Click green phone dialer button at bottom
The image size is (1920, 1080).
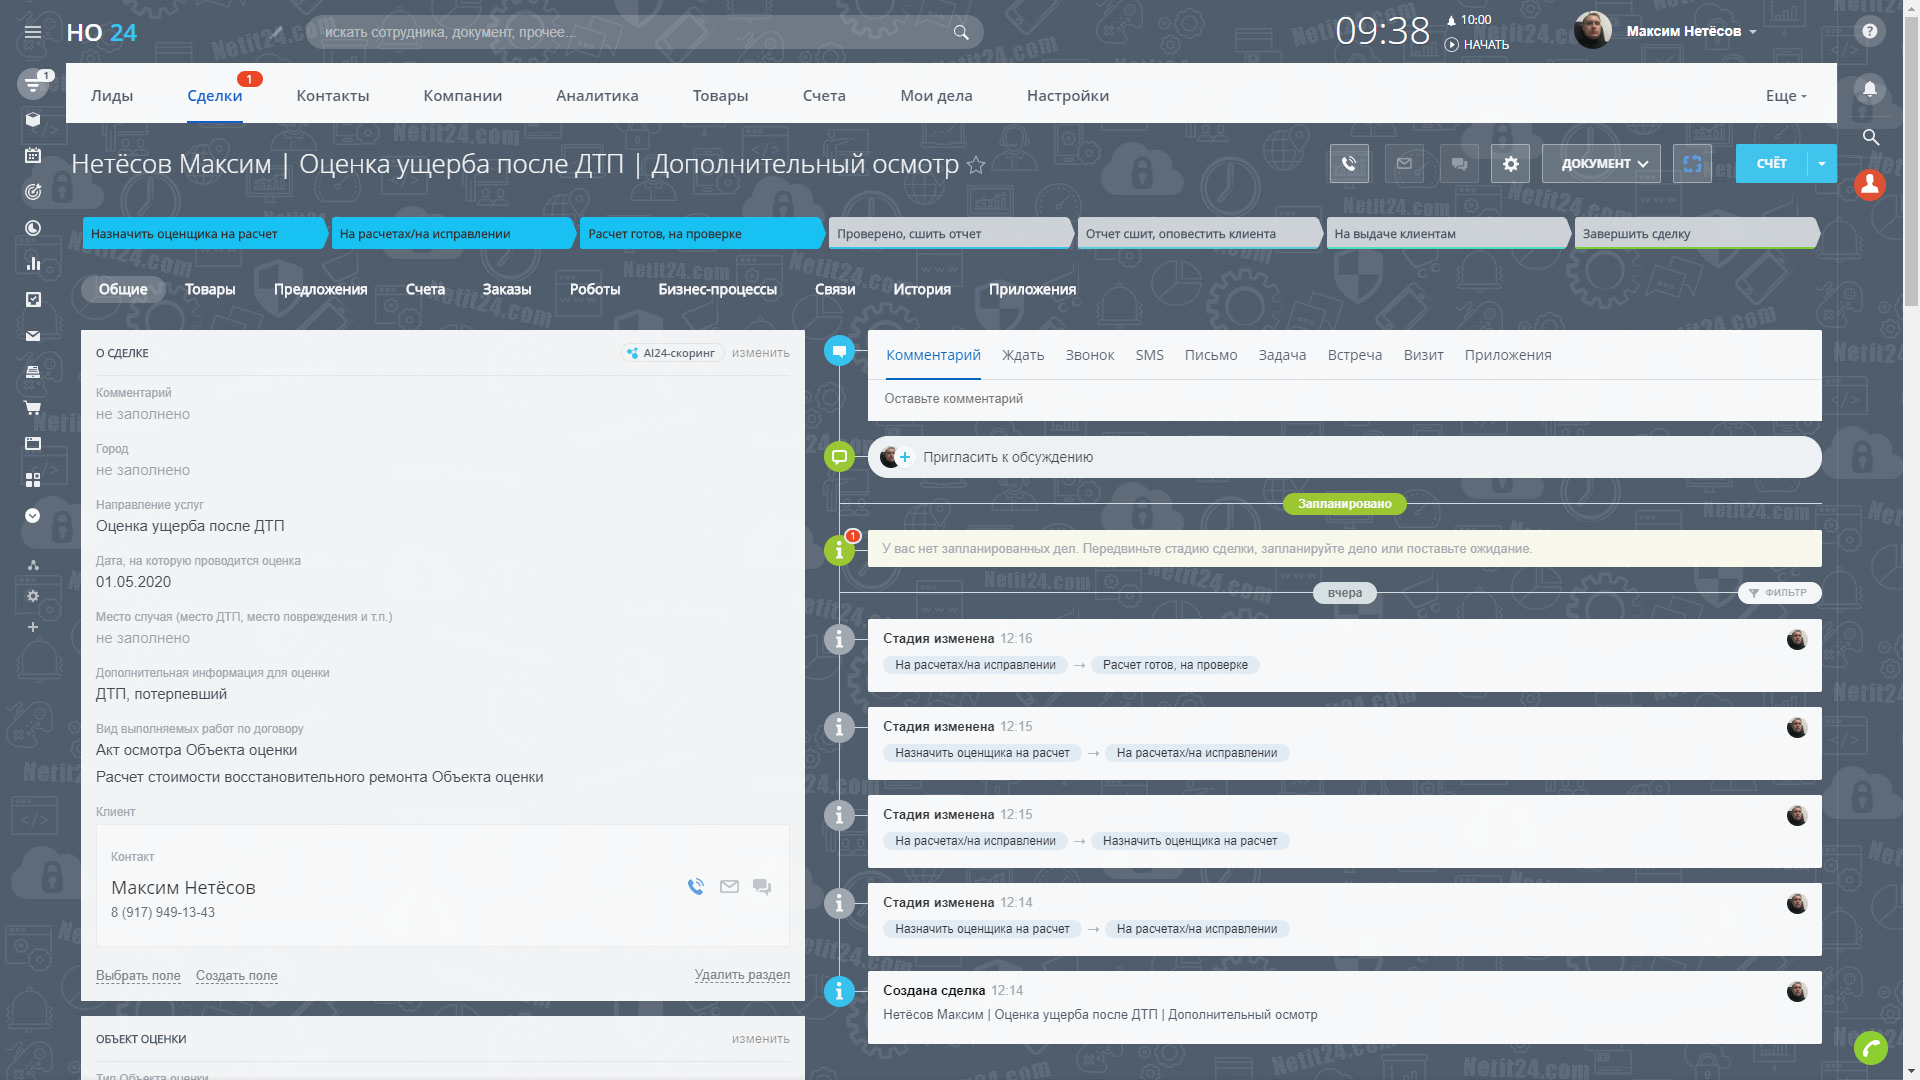(1870, 1047)
